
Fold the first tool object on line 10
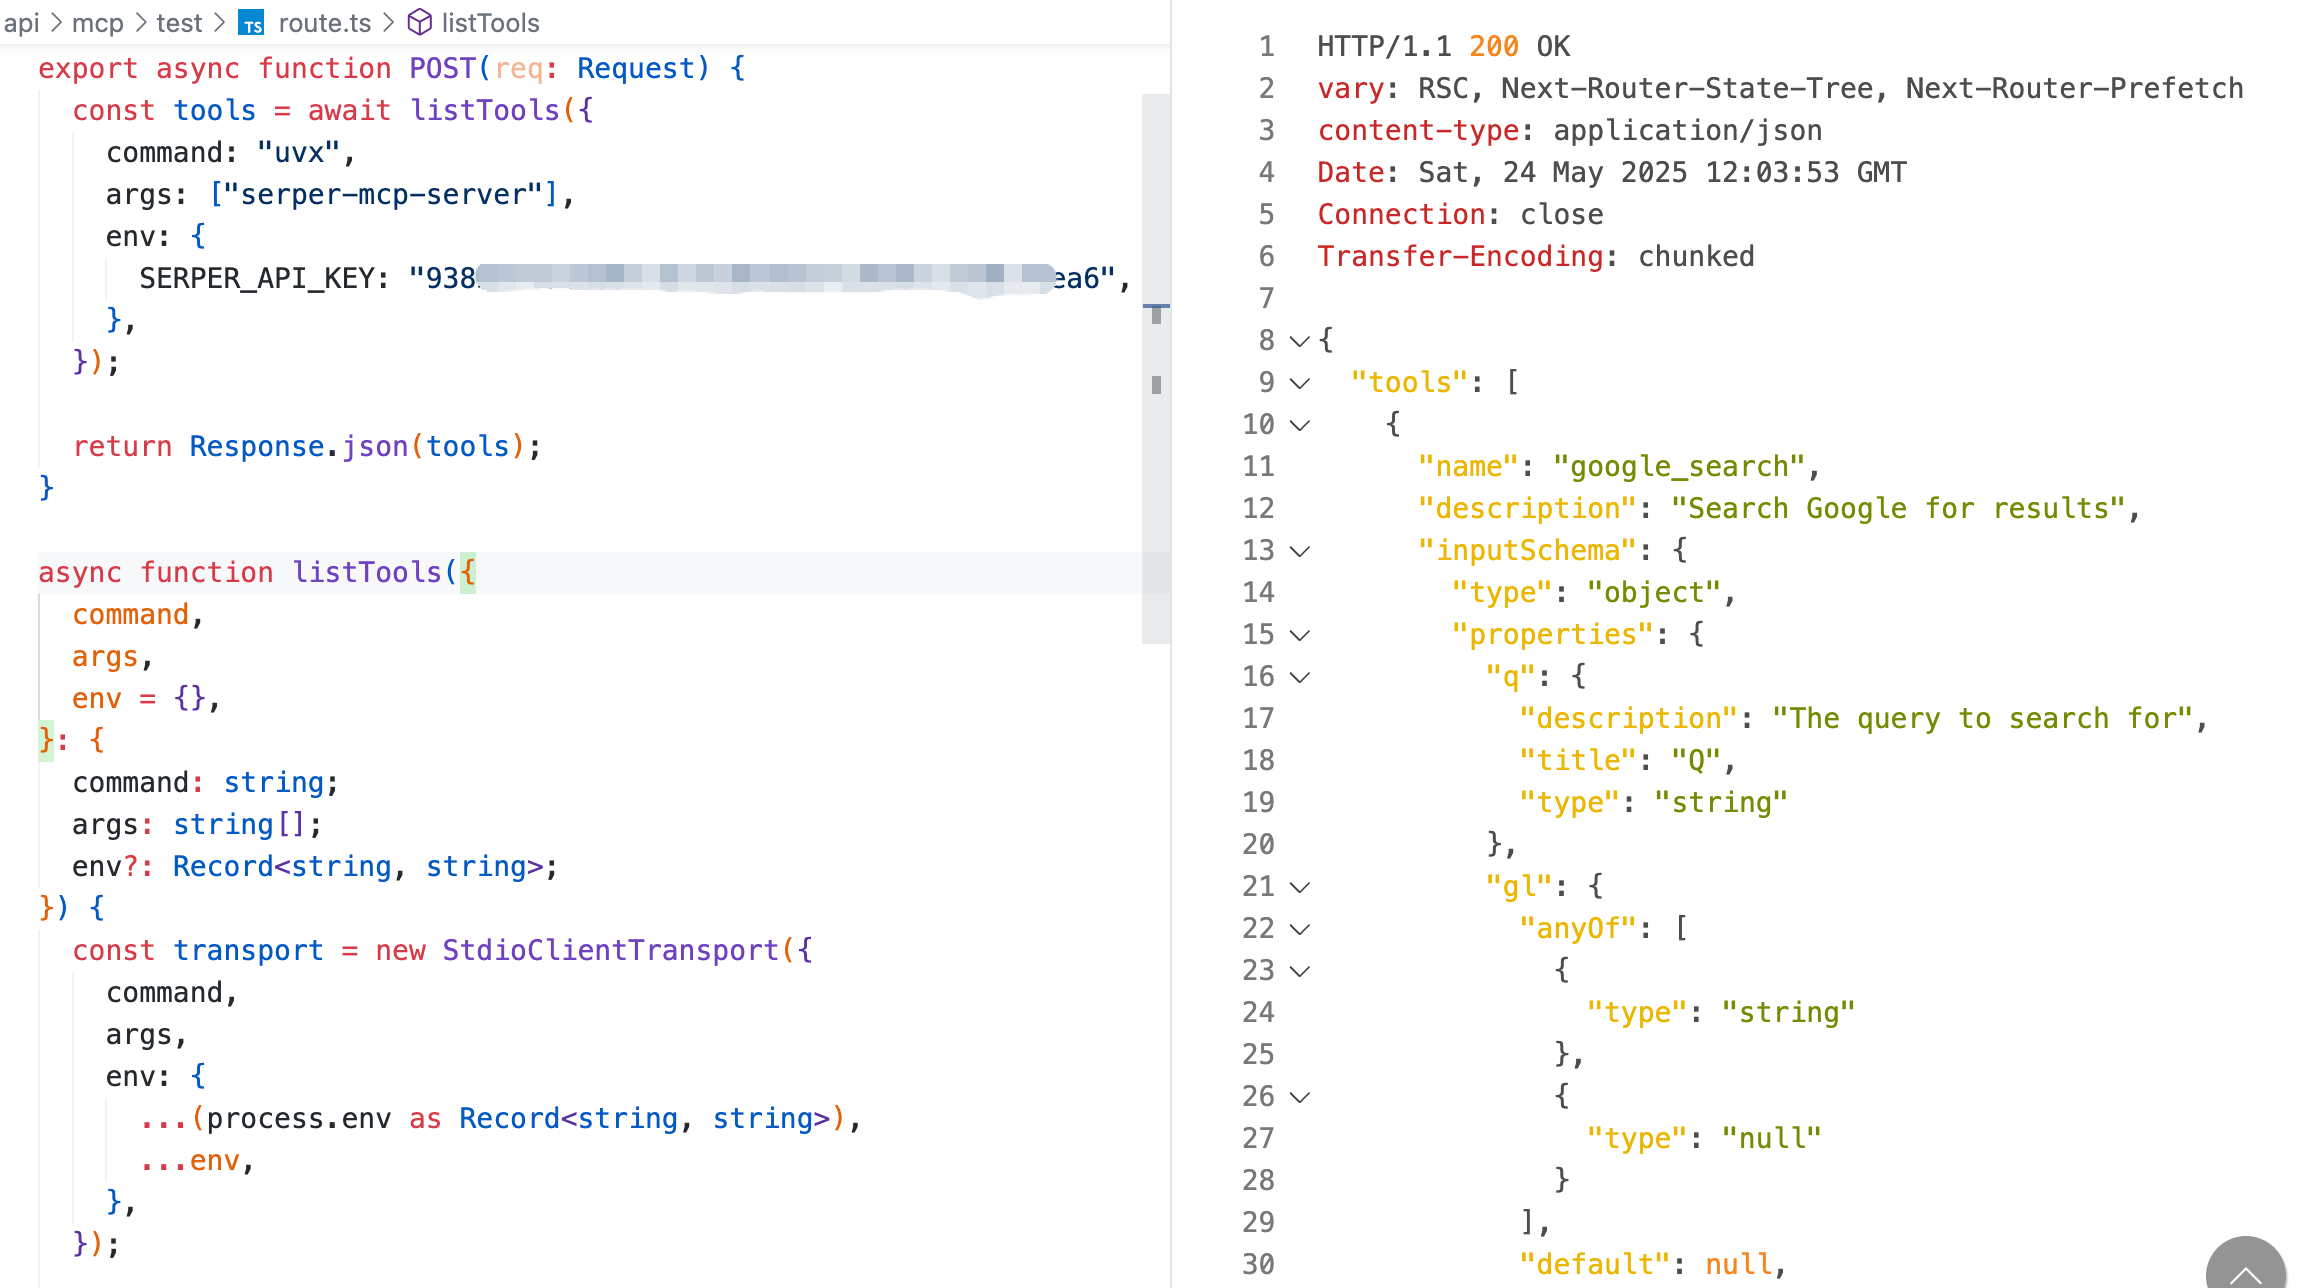[x=1299, y=425]
